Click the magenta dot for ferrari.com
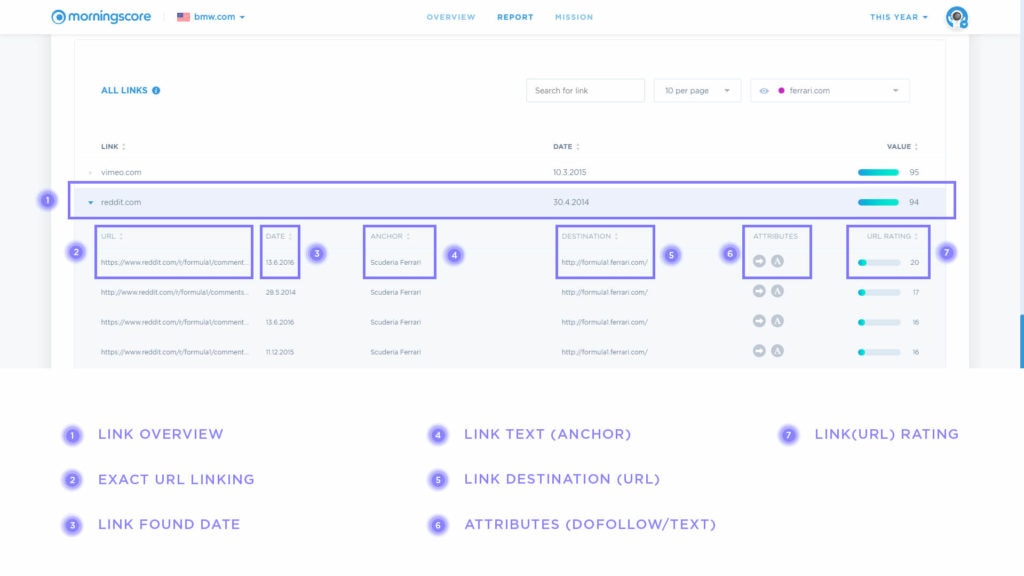The width and height of the screenshot is (1024, 576). pyautogui.click(x=781, y=91)
